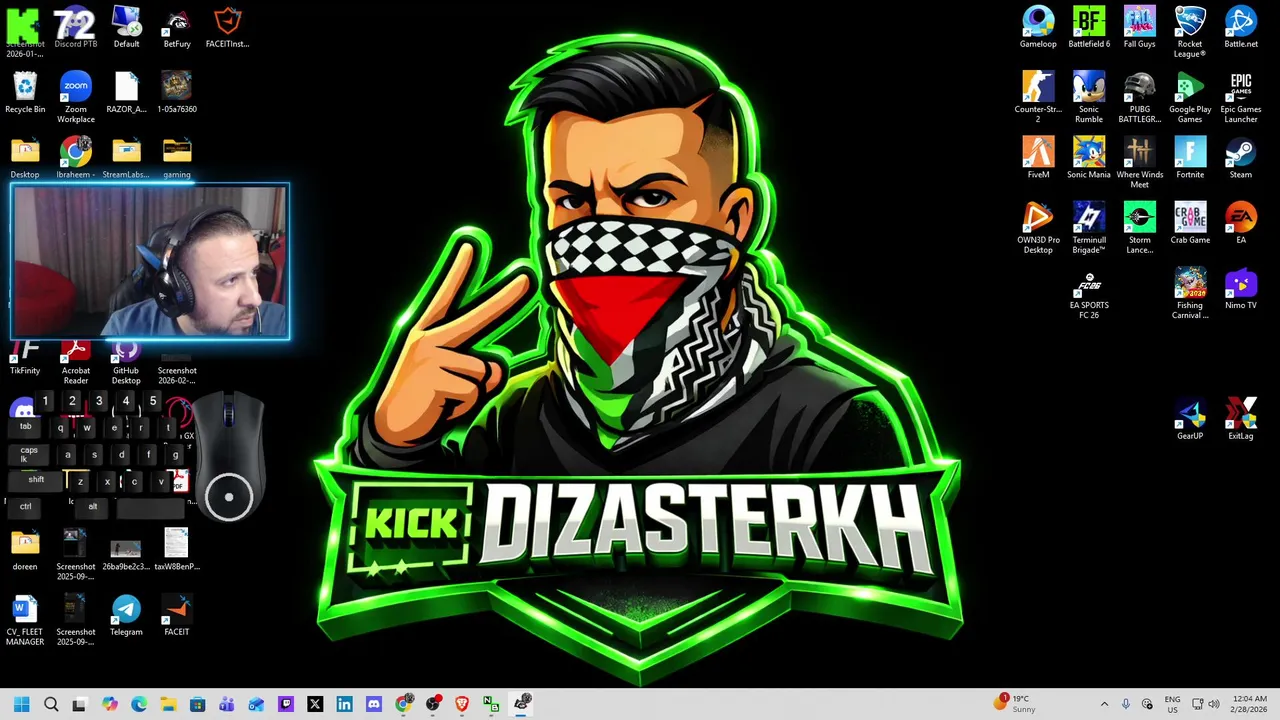This screenshot has height=720, width=1280.
Task: Select the Sonic Mania icon
Action: coord(1089,158)
